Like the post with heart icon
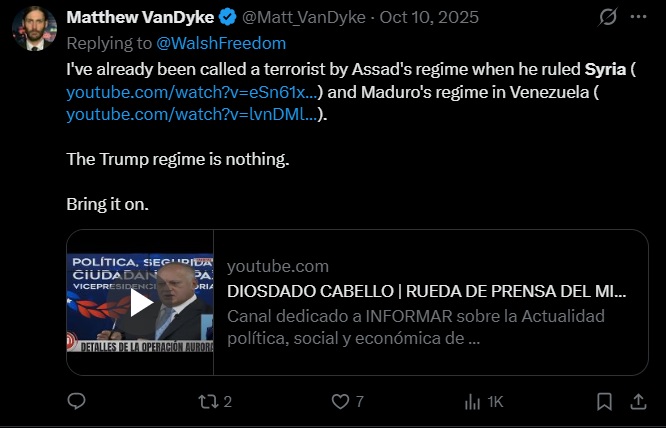The width and height of the screenshot is (666, 428). (x=341, y=401)
